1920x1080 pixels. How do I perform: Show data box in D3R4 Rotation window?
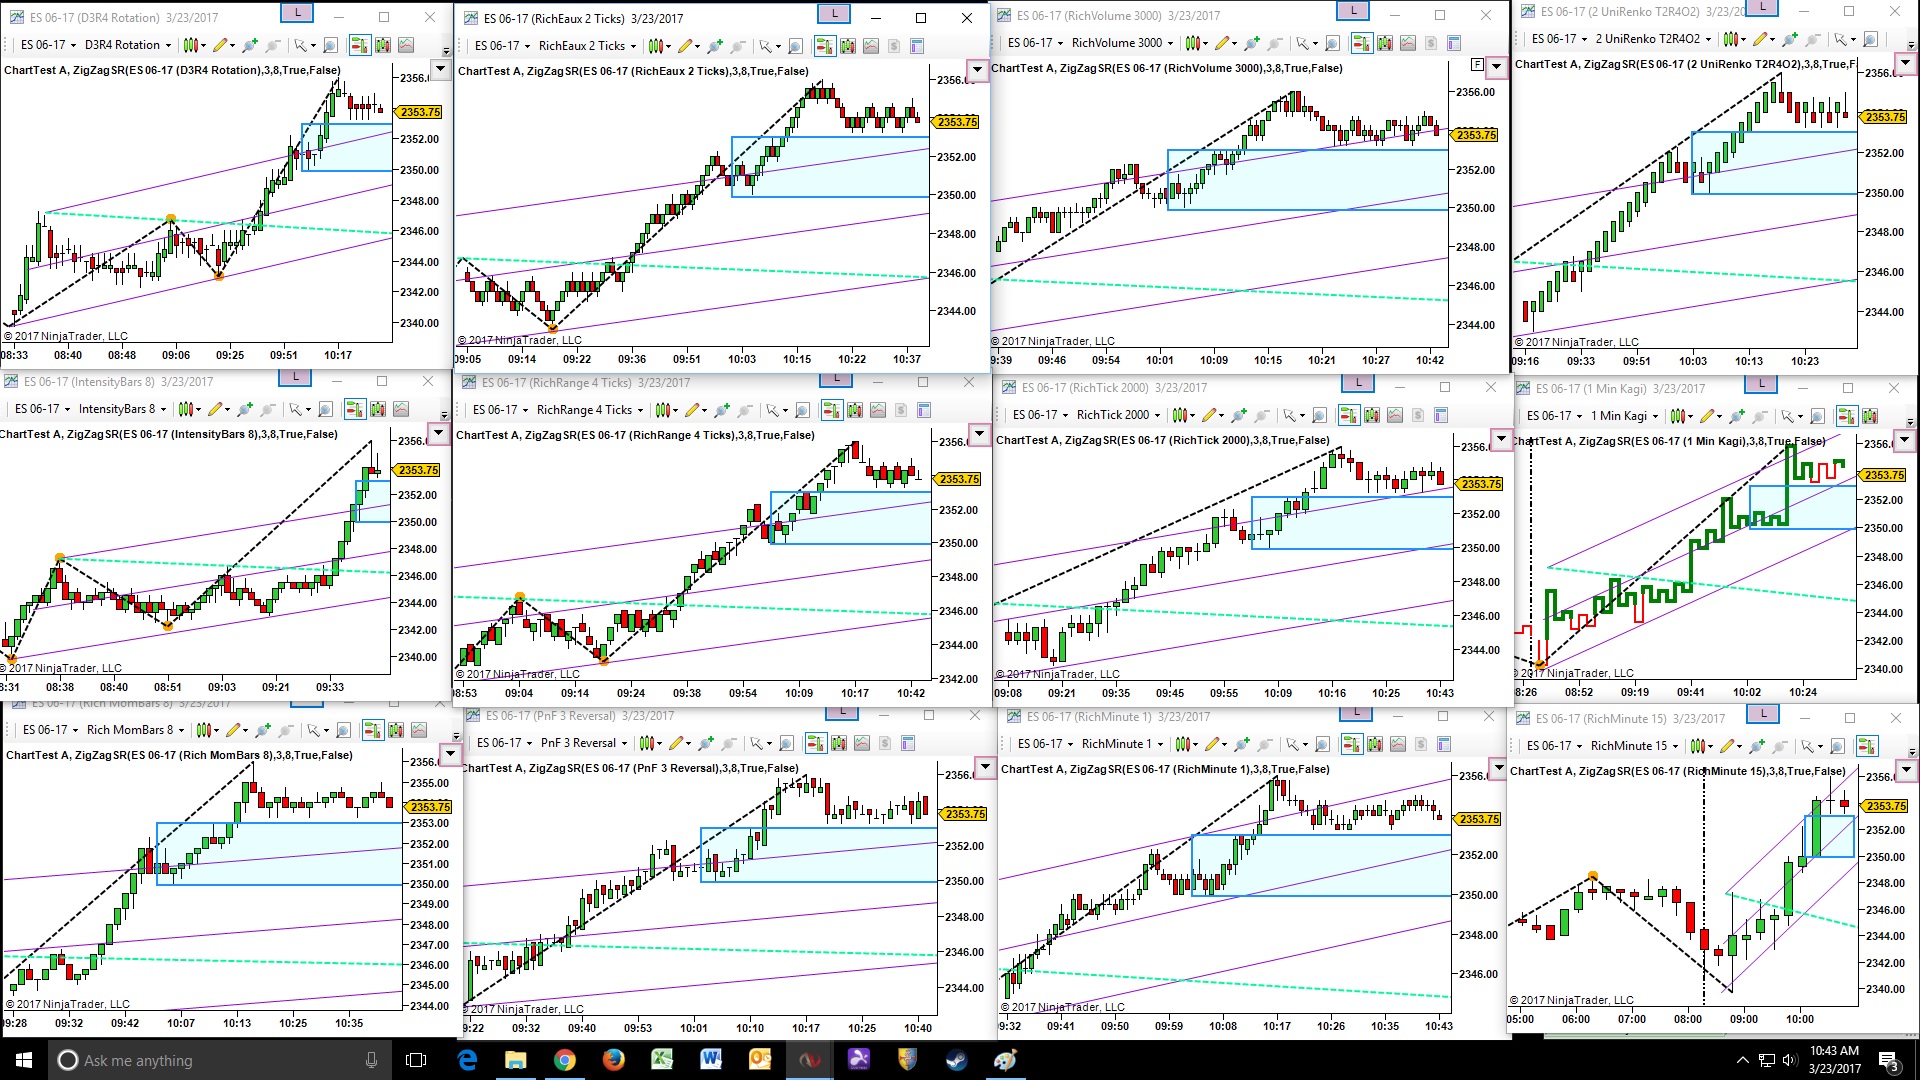click(x=330, y=45)
